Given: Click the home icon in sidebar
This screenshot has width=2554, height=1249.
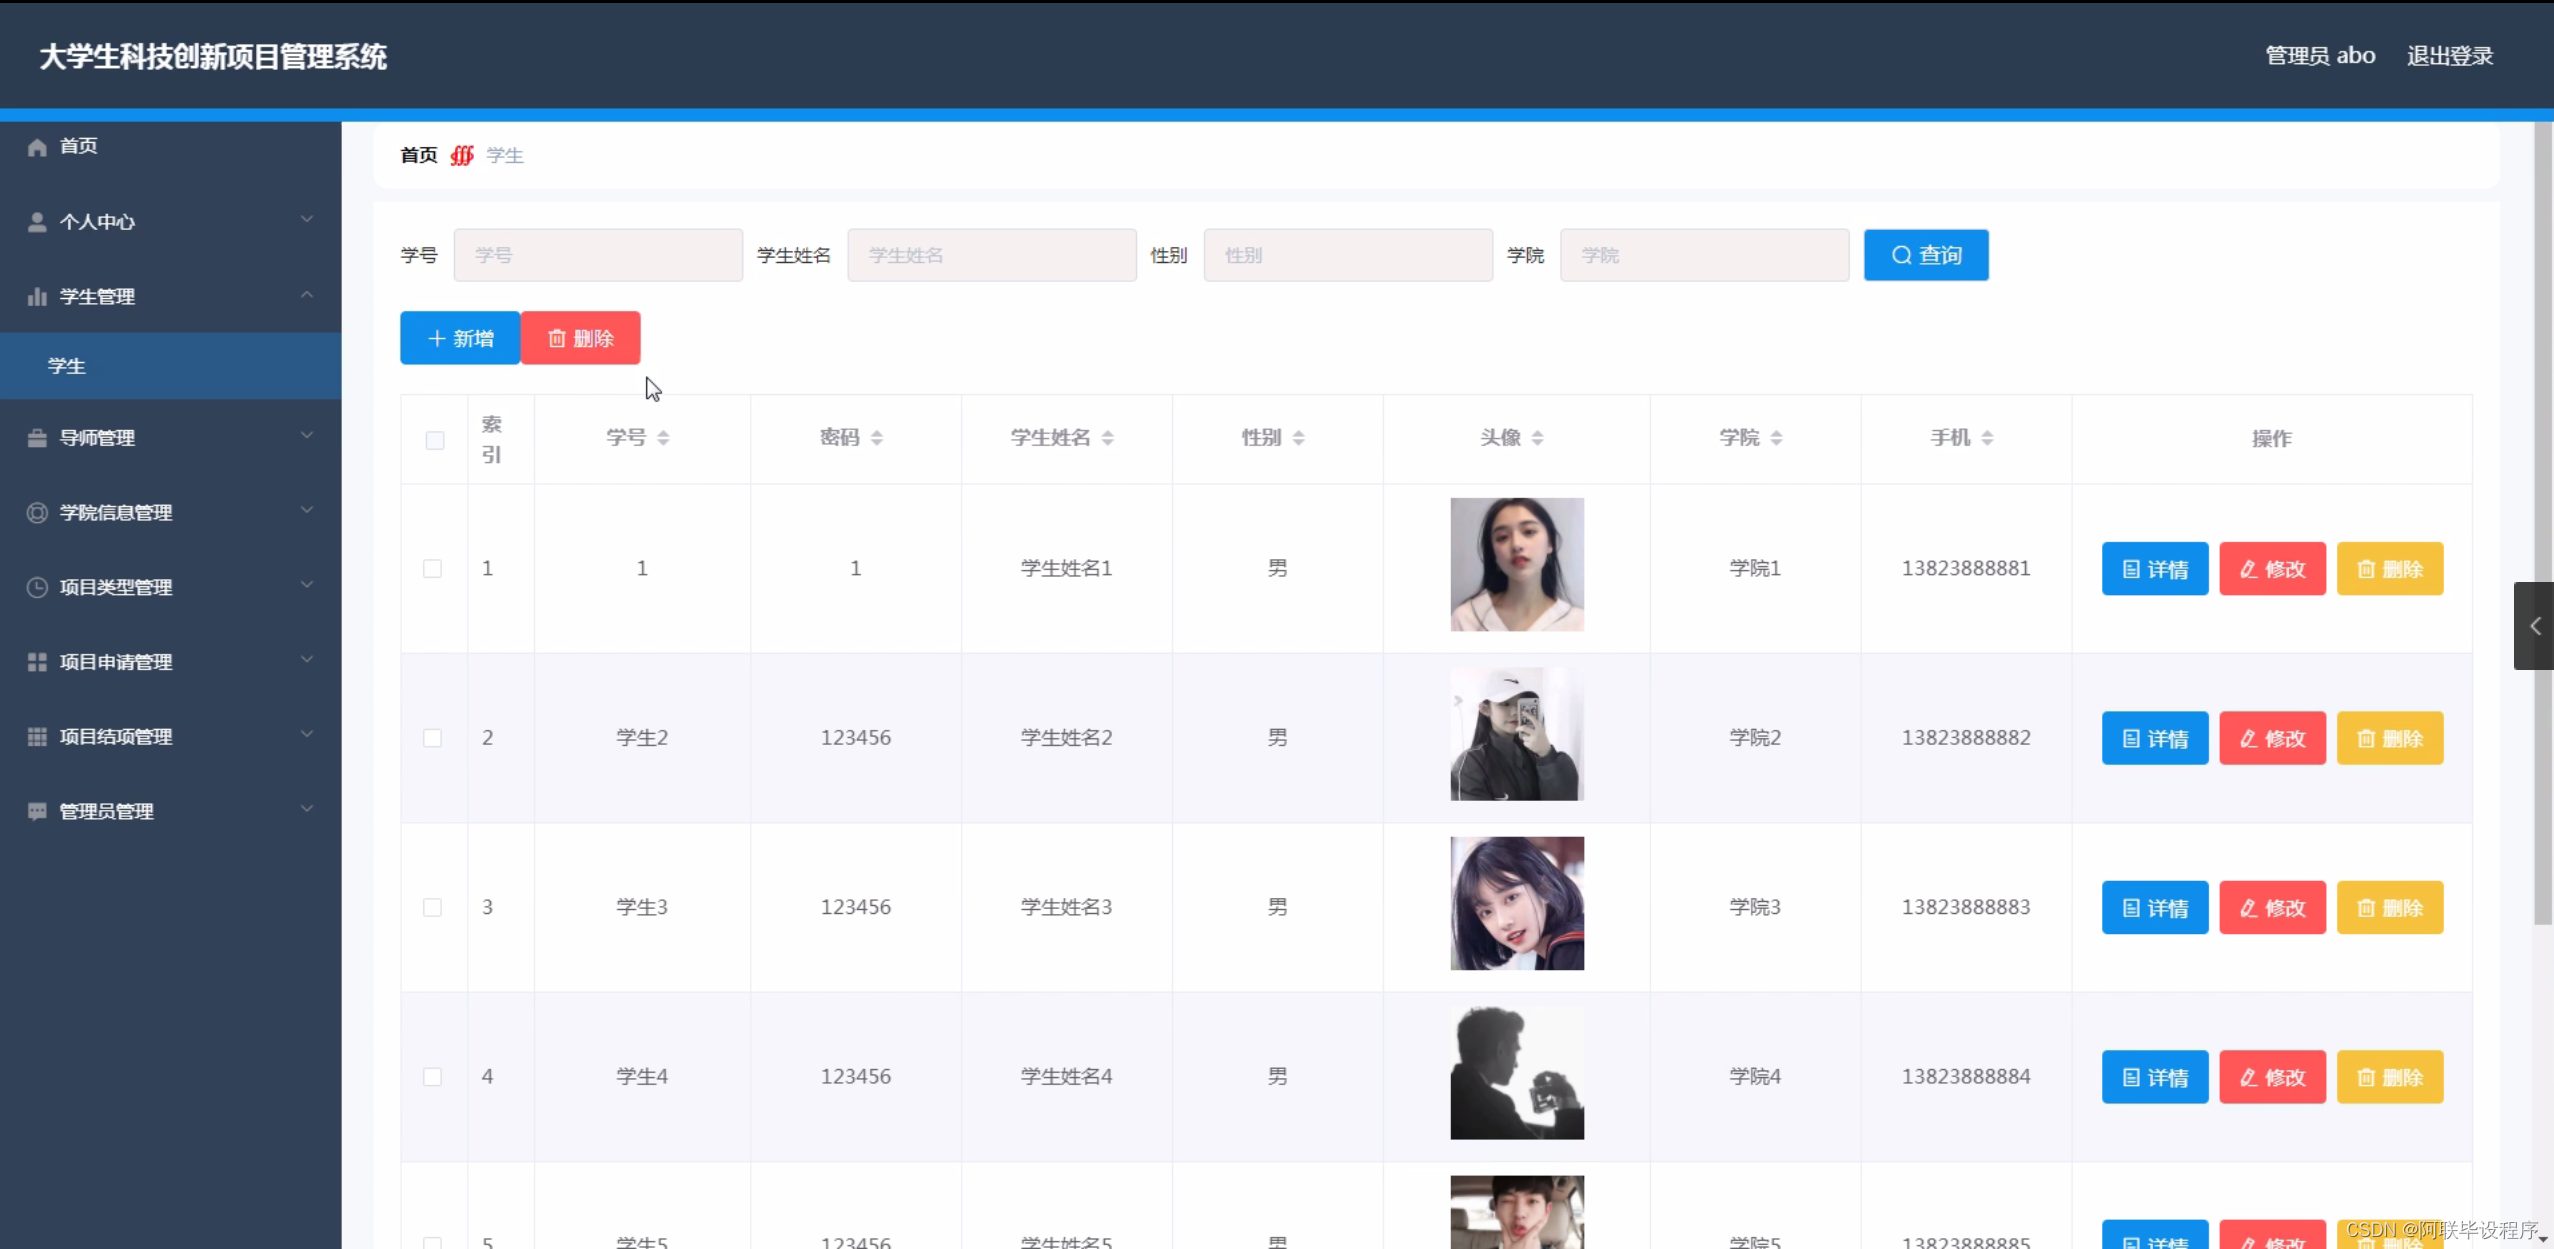Looking at the screenshot, I should click(37, 147).
